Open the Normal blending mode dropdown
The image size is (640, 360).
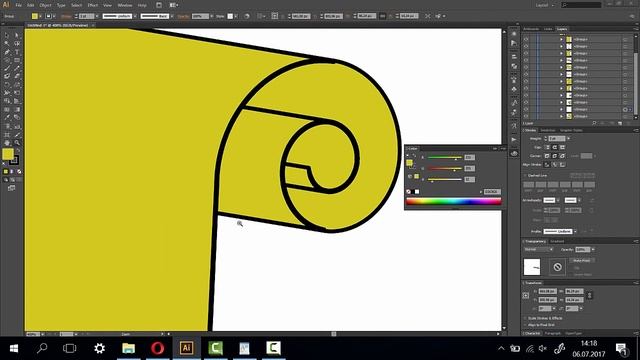[x=538, y=249]
